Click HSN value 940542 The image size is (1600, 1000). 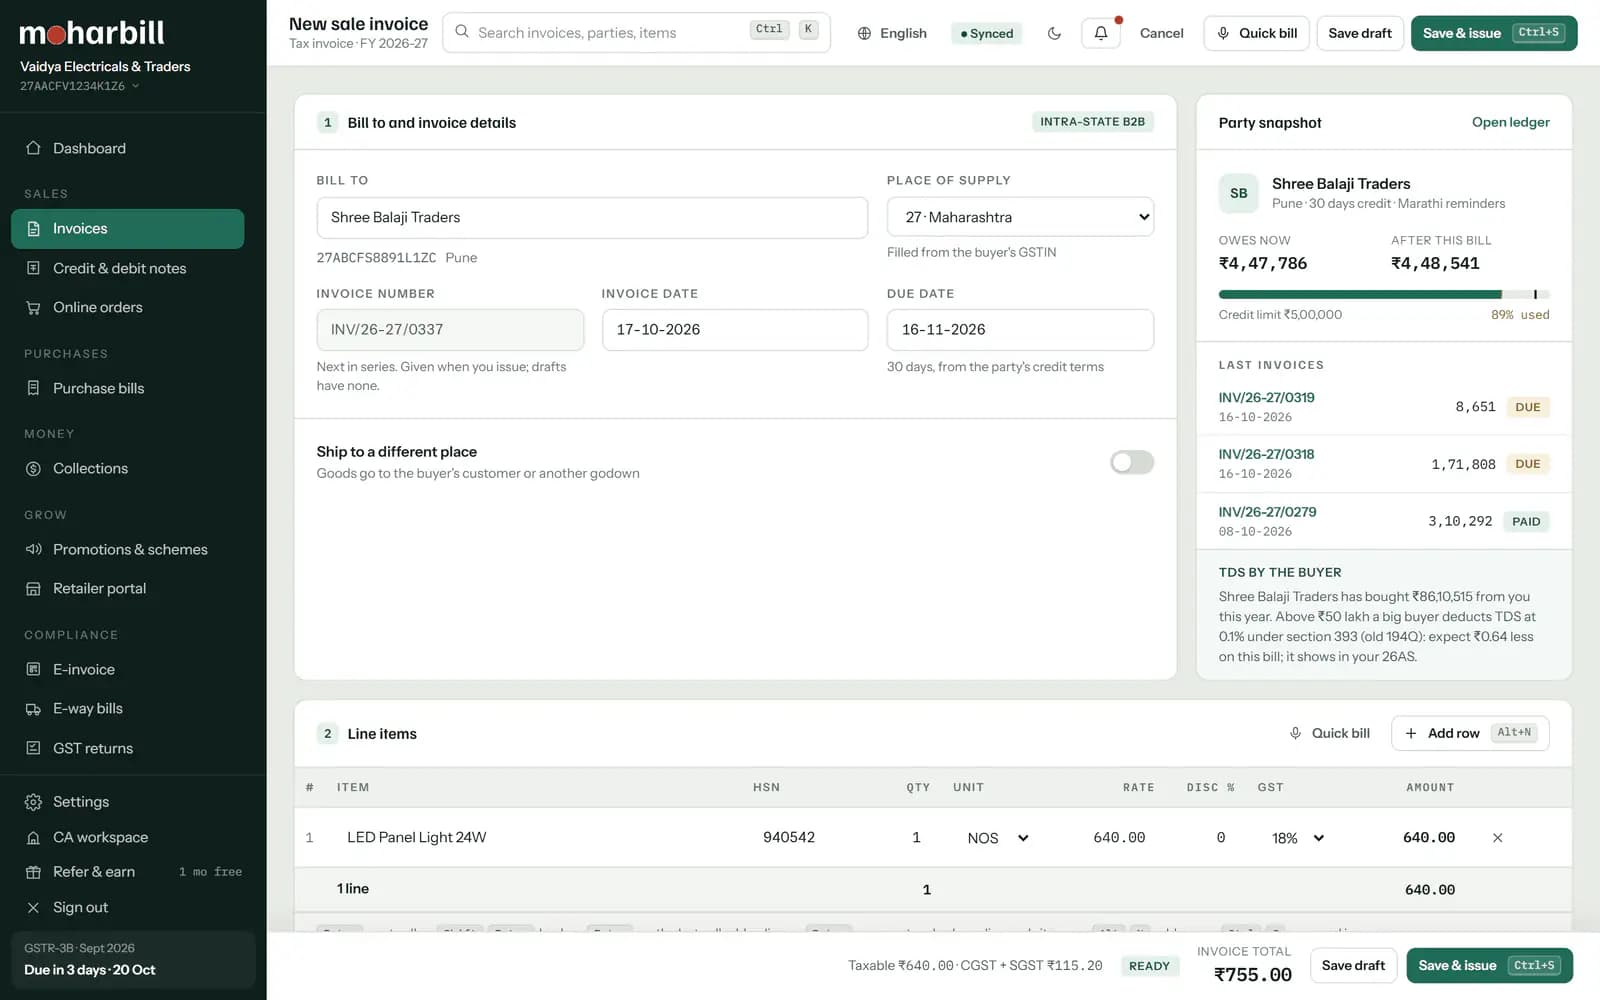[x=789, y=837]
